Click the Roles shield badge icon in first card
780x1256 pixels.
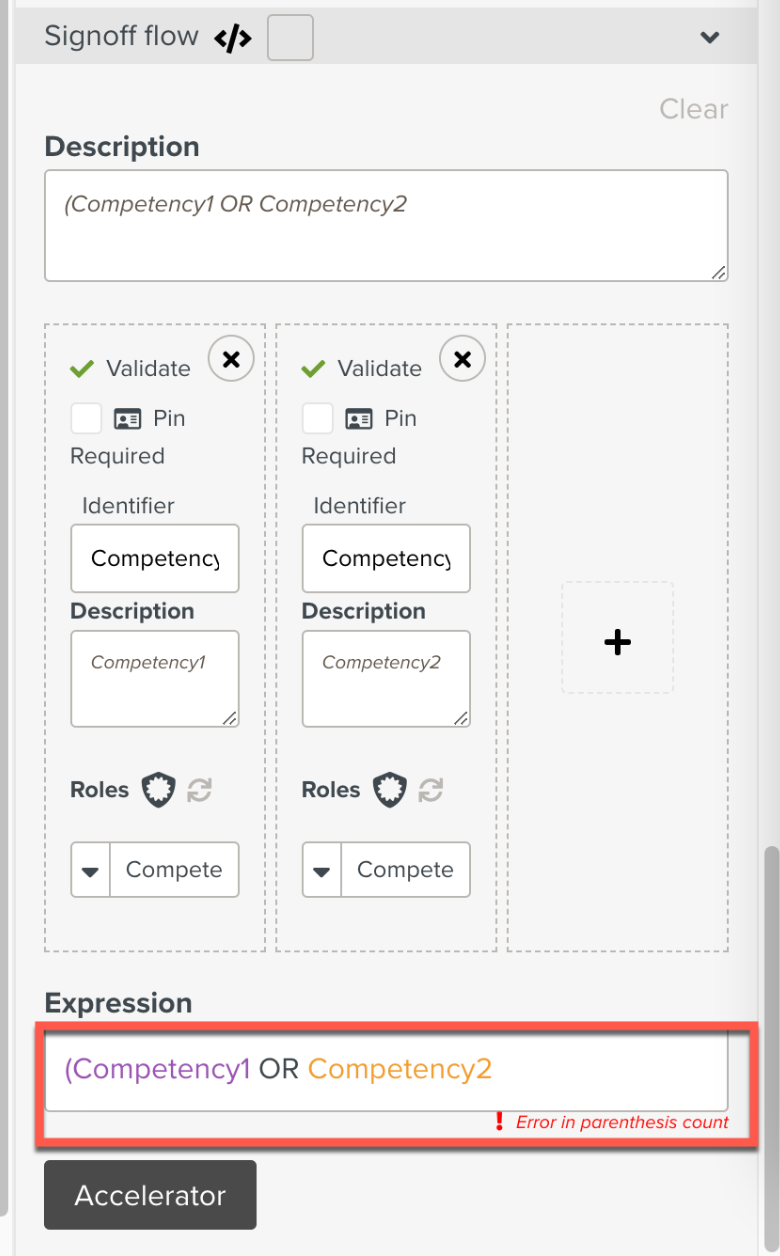(158, 790)
